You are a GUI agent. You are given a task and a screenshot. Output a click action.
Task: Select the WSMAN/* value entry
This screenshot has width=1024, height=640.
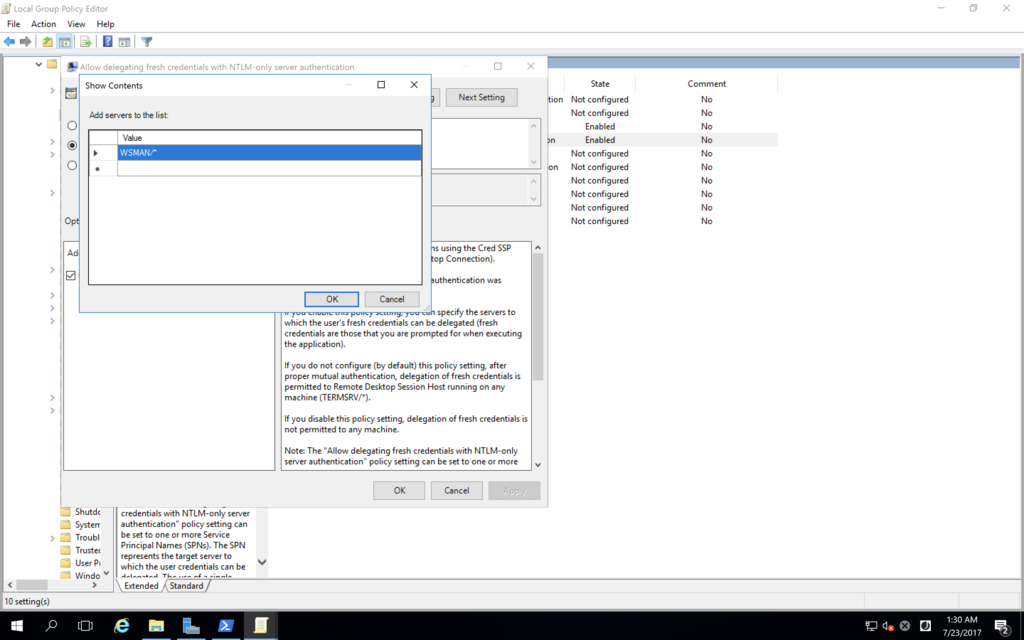(x=268, y=153)
